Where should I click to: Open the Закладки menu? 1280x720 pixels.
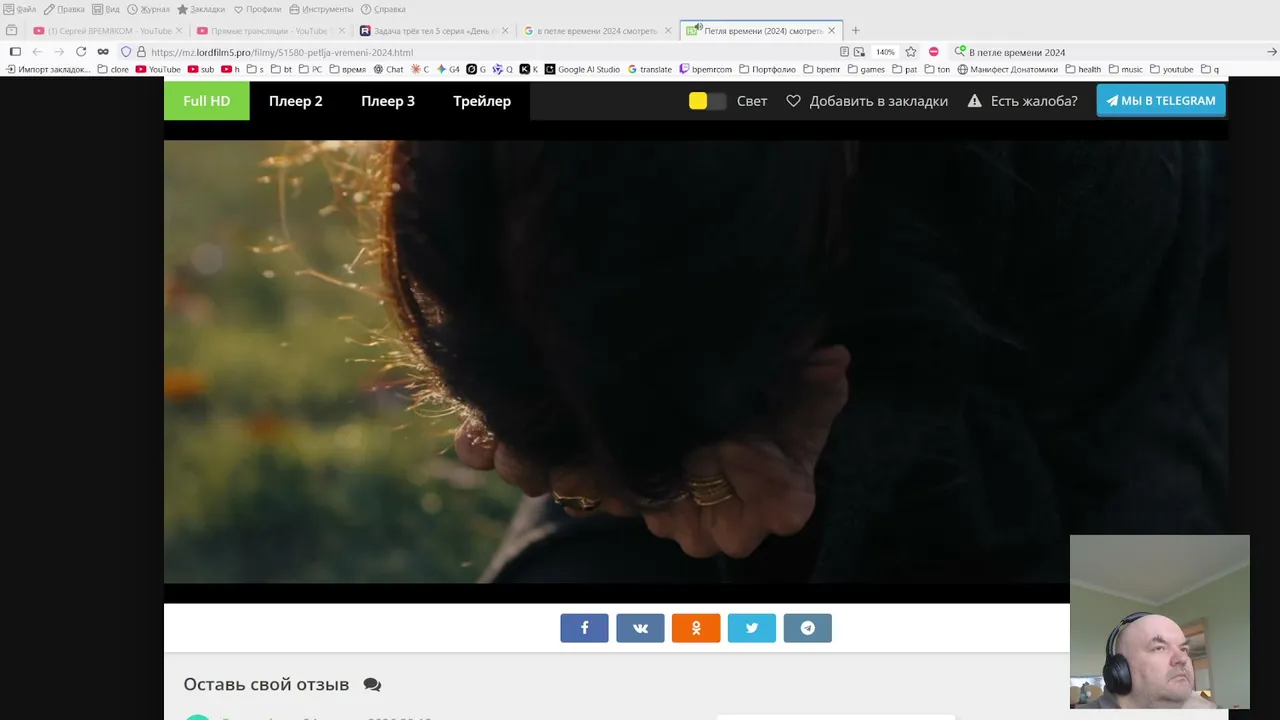(x=201, y=9)
